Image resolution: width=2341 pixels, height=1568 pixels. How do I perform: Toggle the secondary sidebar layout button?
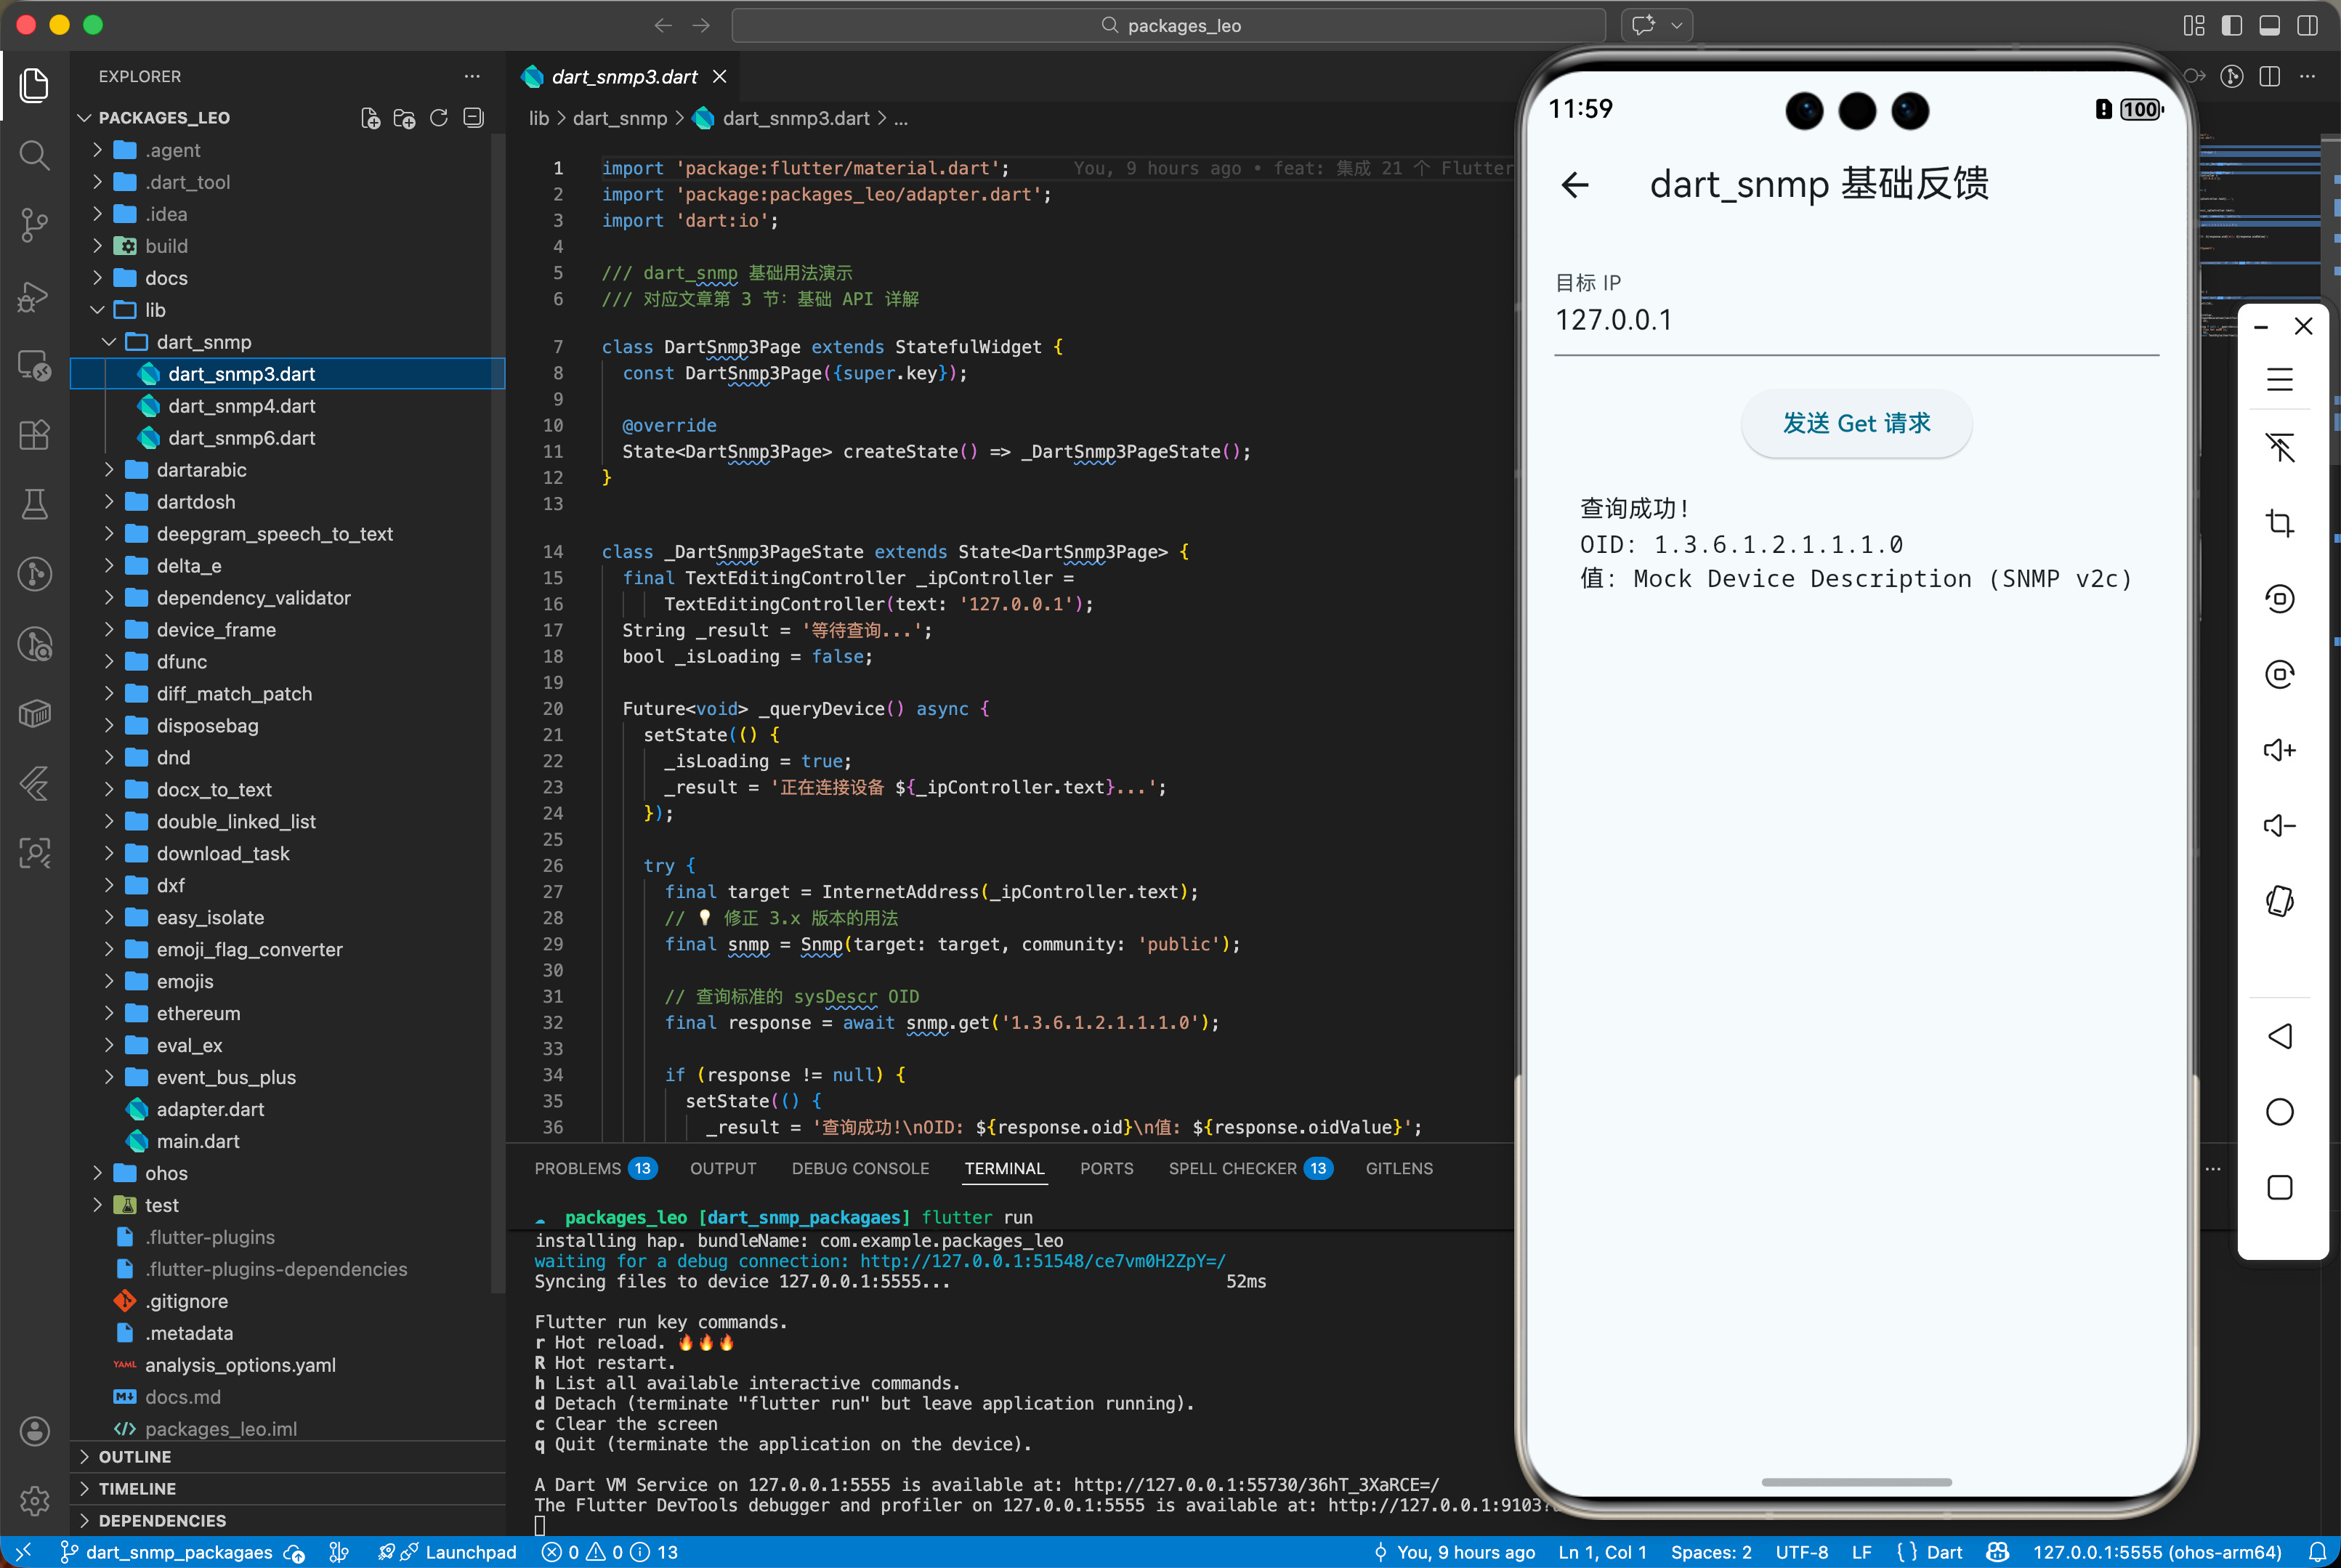pyautogui.click(x=2307, y=25)
